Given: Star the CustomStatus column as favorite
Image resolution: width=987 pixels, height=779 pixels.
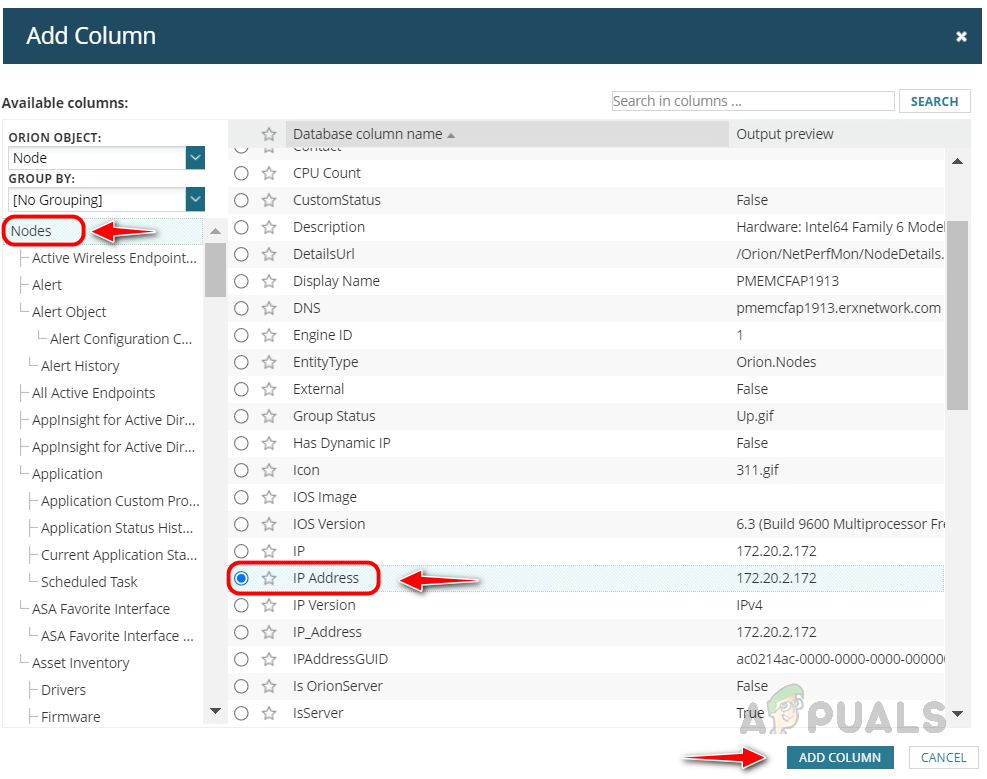Looking at the screenshot, I should 269,200.
